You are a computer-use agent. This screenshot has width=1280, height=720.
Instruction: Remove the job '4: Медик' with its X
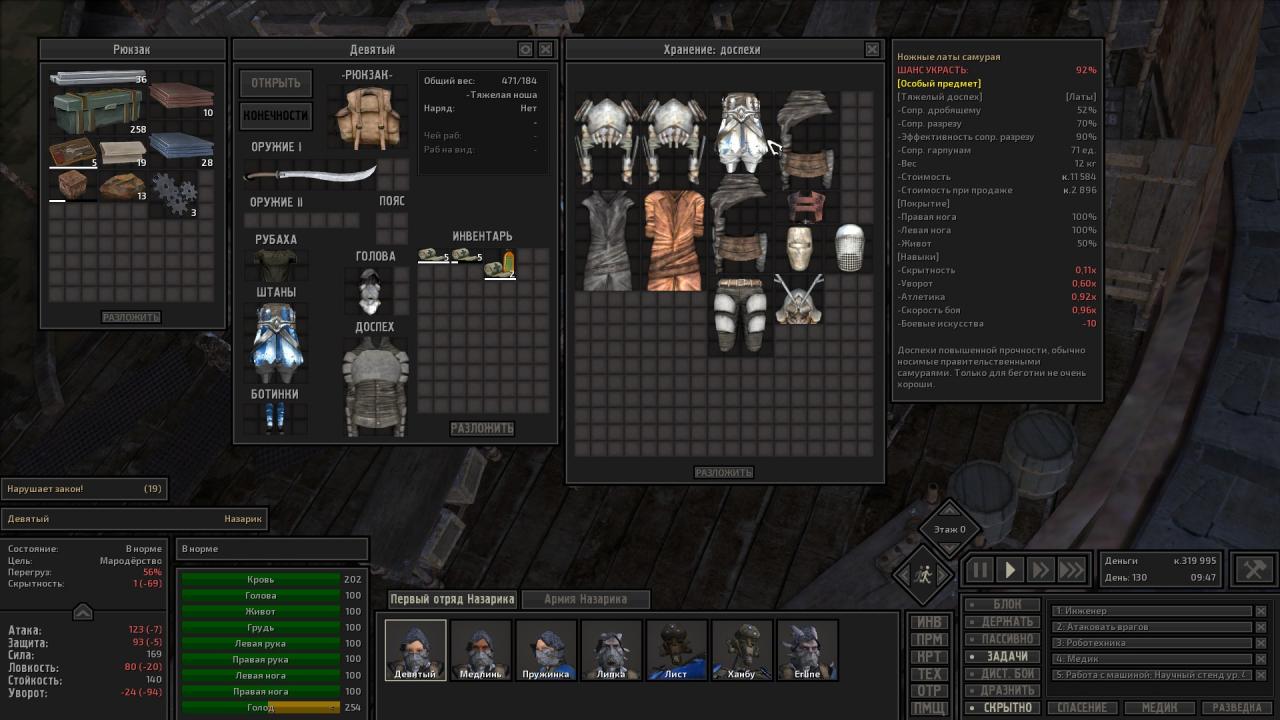point(1260,659)
